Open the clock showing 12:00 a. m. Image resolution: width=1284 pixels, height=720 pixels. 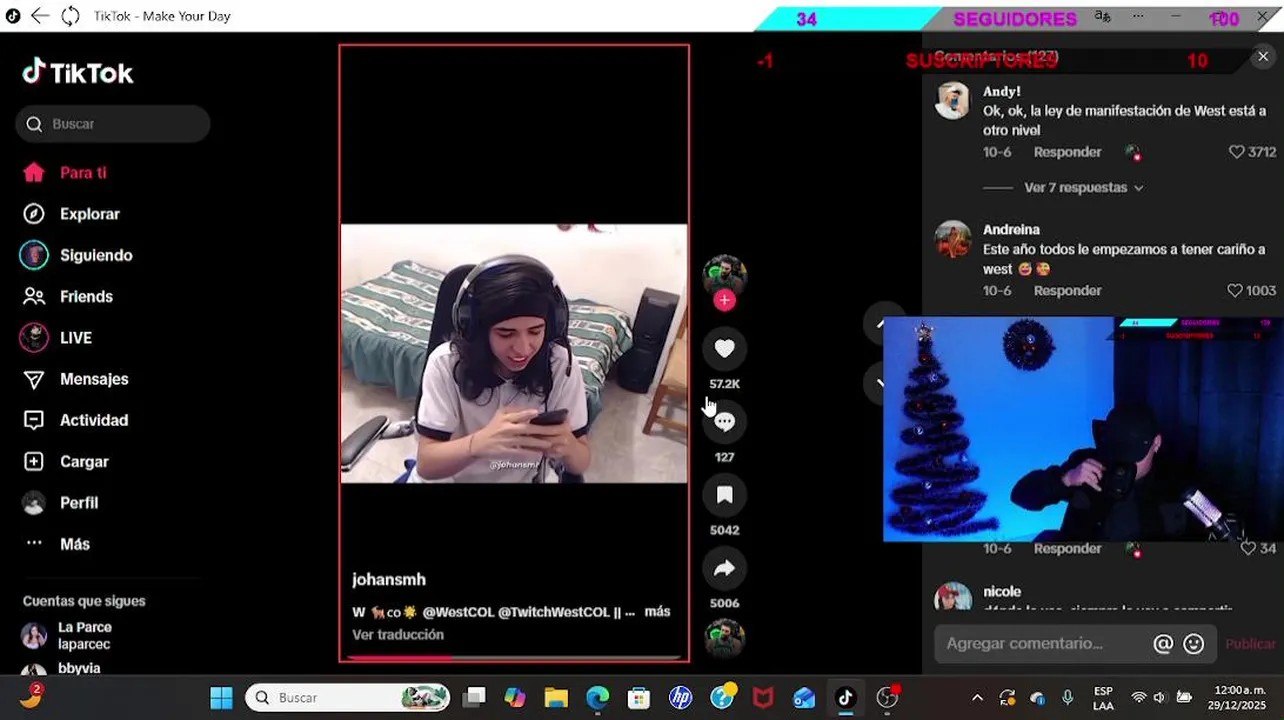coord(1239,698)
